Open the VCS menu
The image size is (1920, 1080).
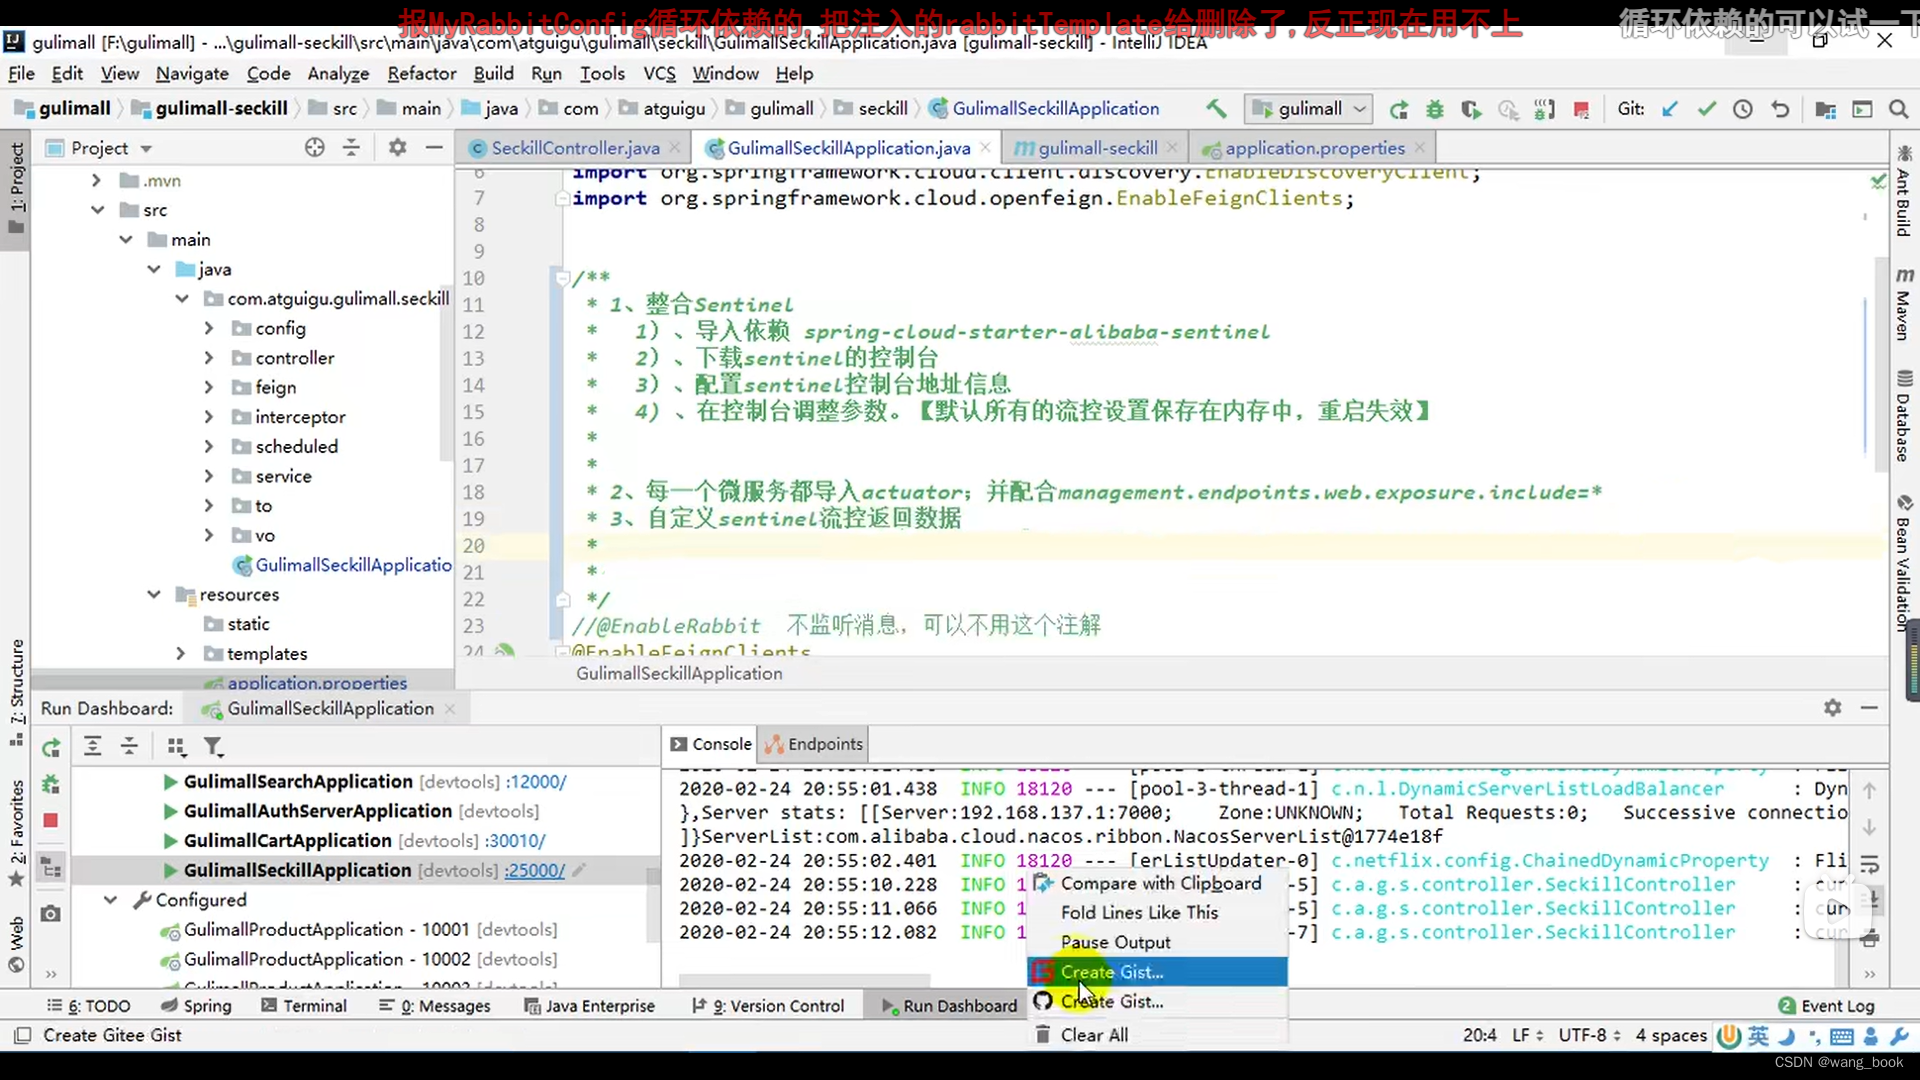tap(659, 73)
